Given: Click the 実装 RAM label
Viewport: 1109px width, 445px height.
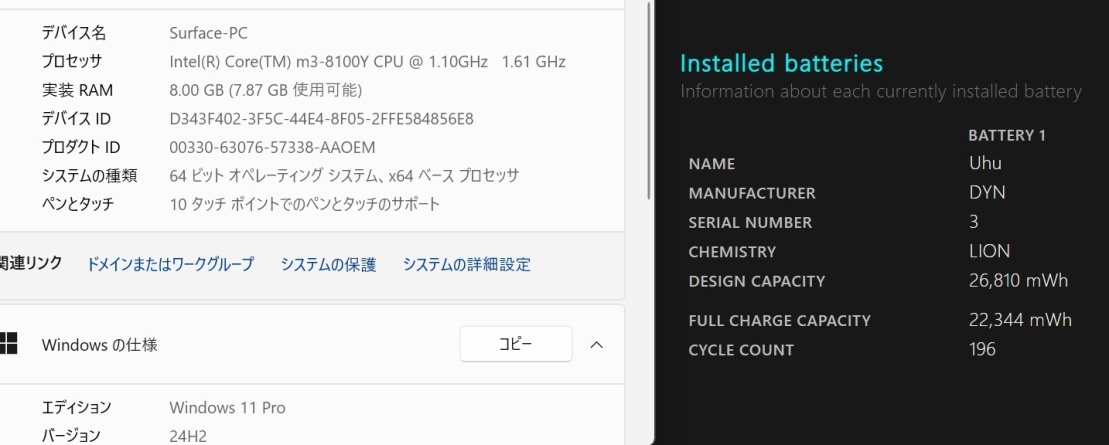Looking at the screenshot, I should pos(77,90).
